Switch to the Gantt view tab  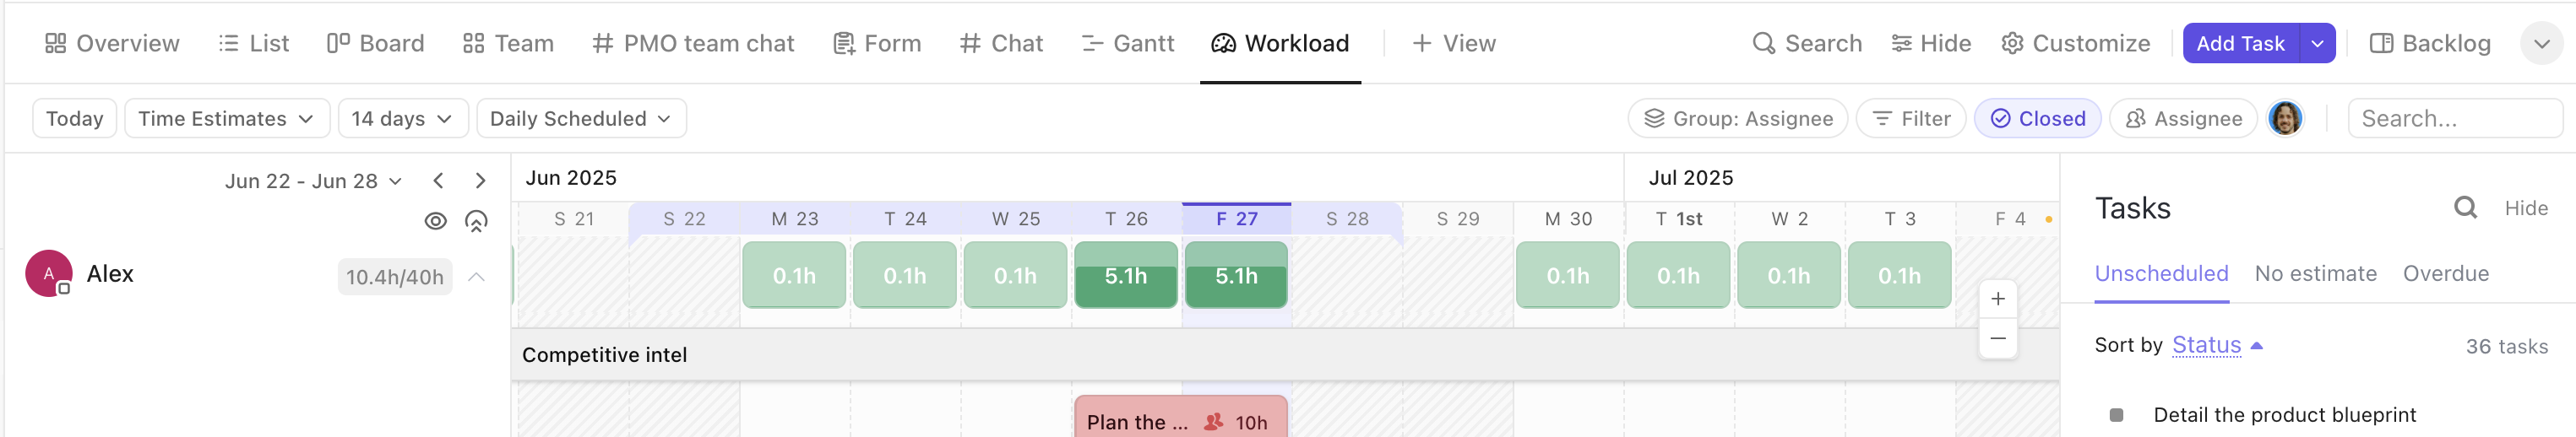[1128, 44]
